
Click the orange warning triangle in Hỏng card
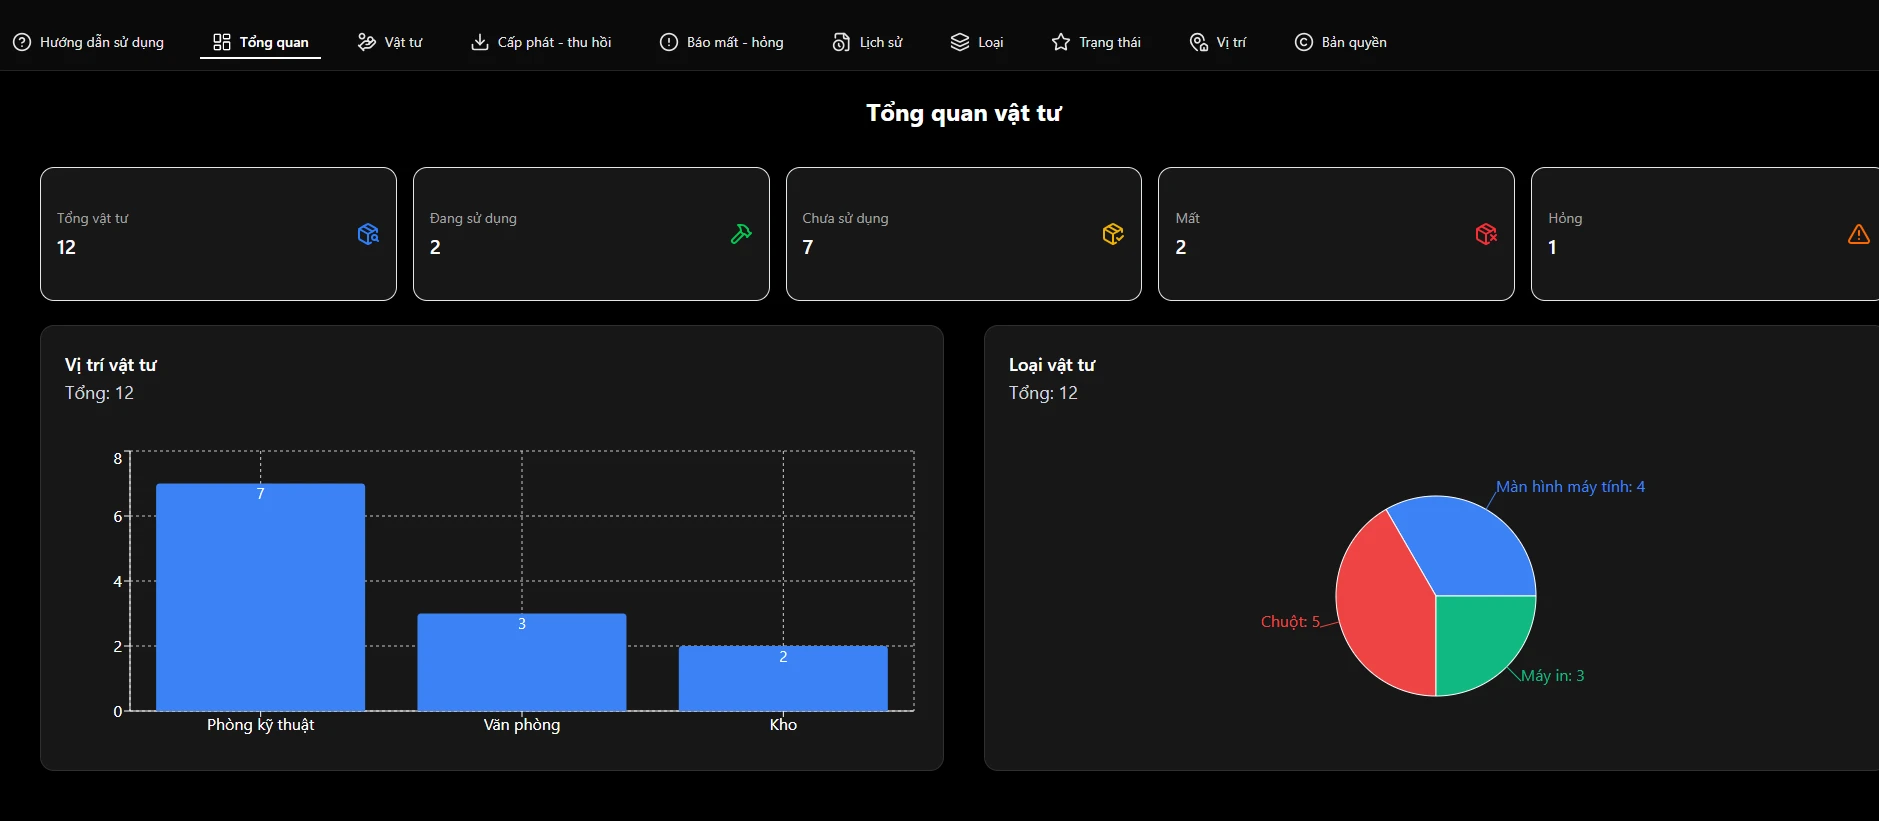[x=1858, y=234]
